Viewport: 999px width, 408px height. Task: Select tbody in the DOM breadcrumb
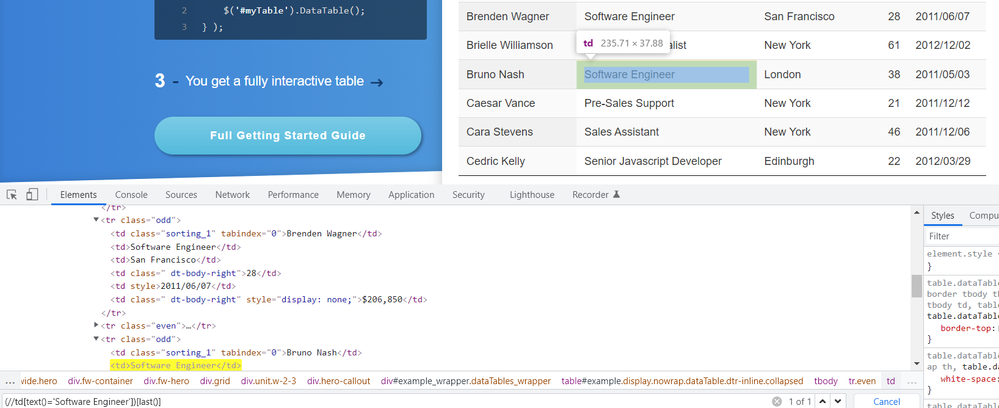pos(826,381)
